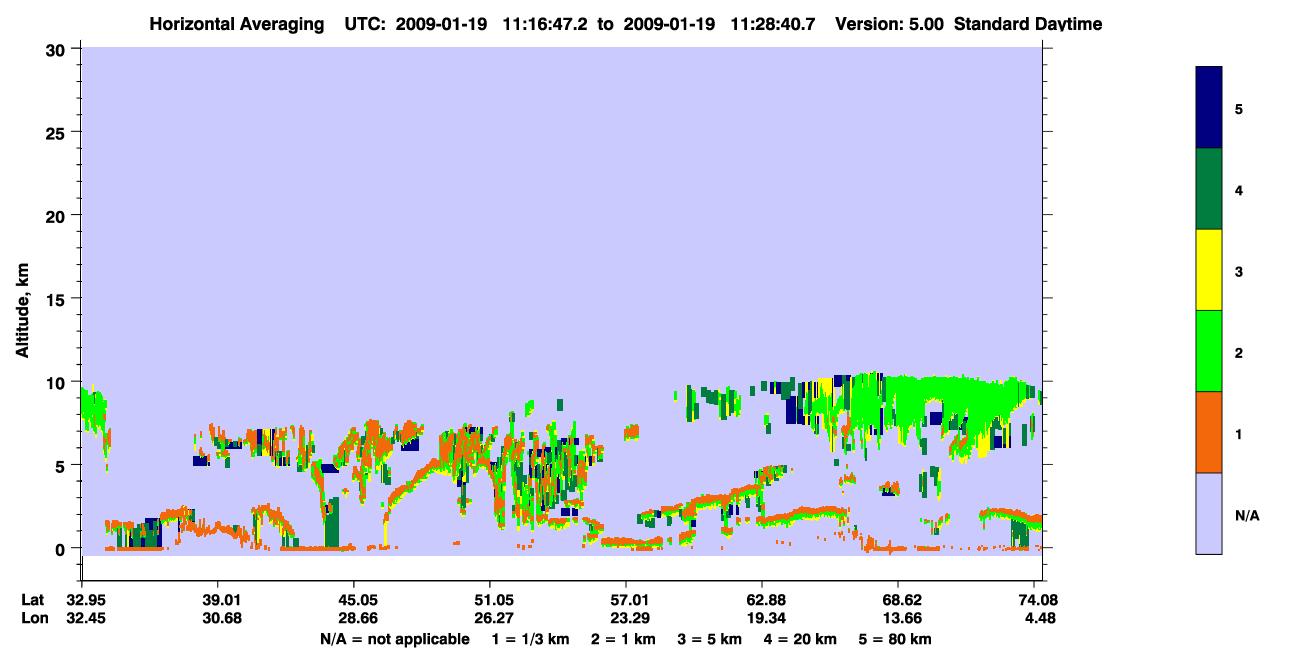The height and width of the screenshot is (667, 1300).
Task: Click the 'Lon' row label
Action: pos(33,618)
